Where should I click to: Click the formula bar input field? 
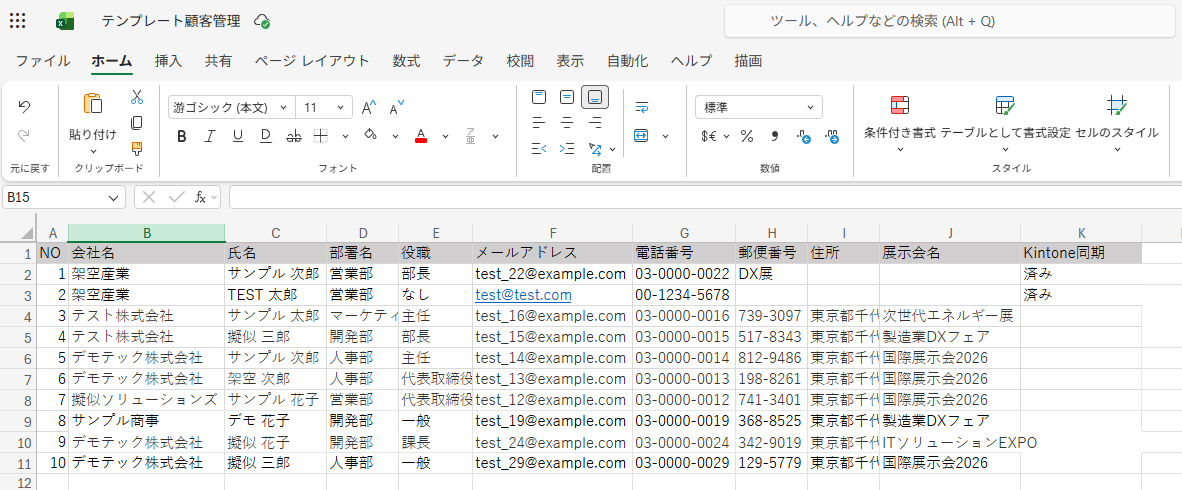(x=705, y=198)
